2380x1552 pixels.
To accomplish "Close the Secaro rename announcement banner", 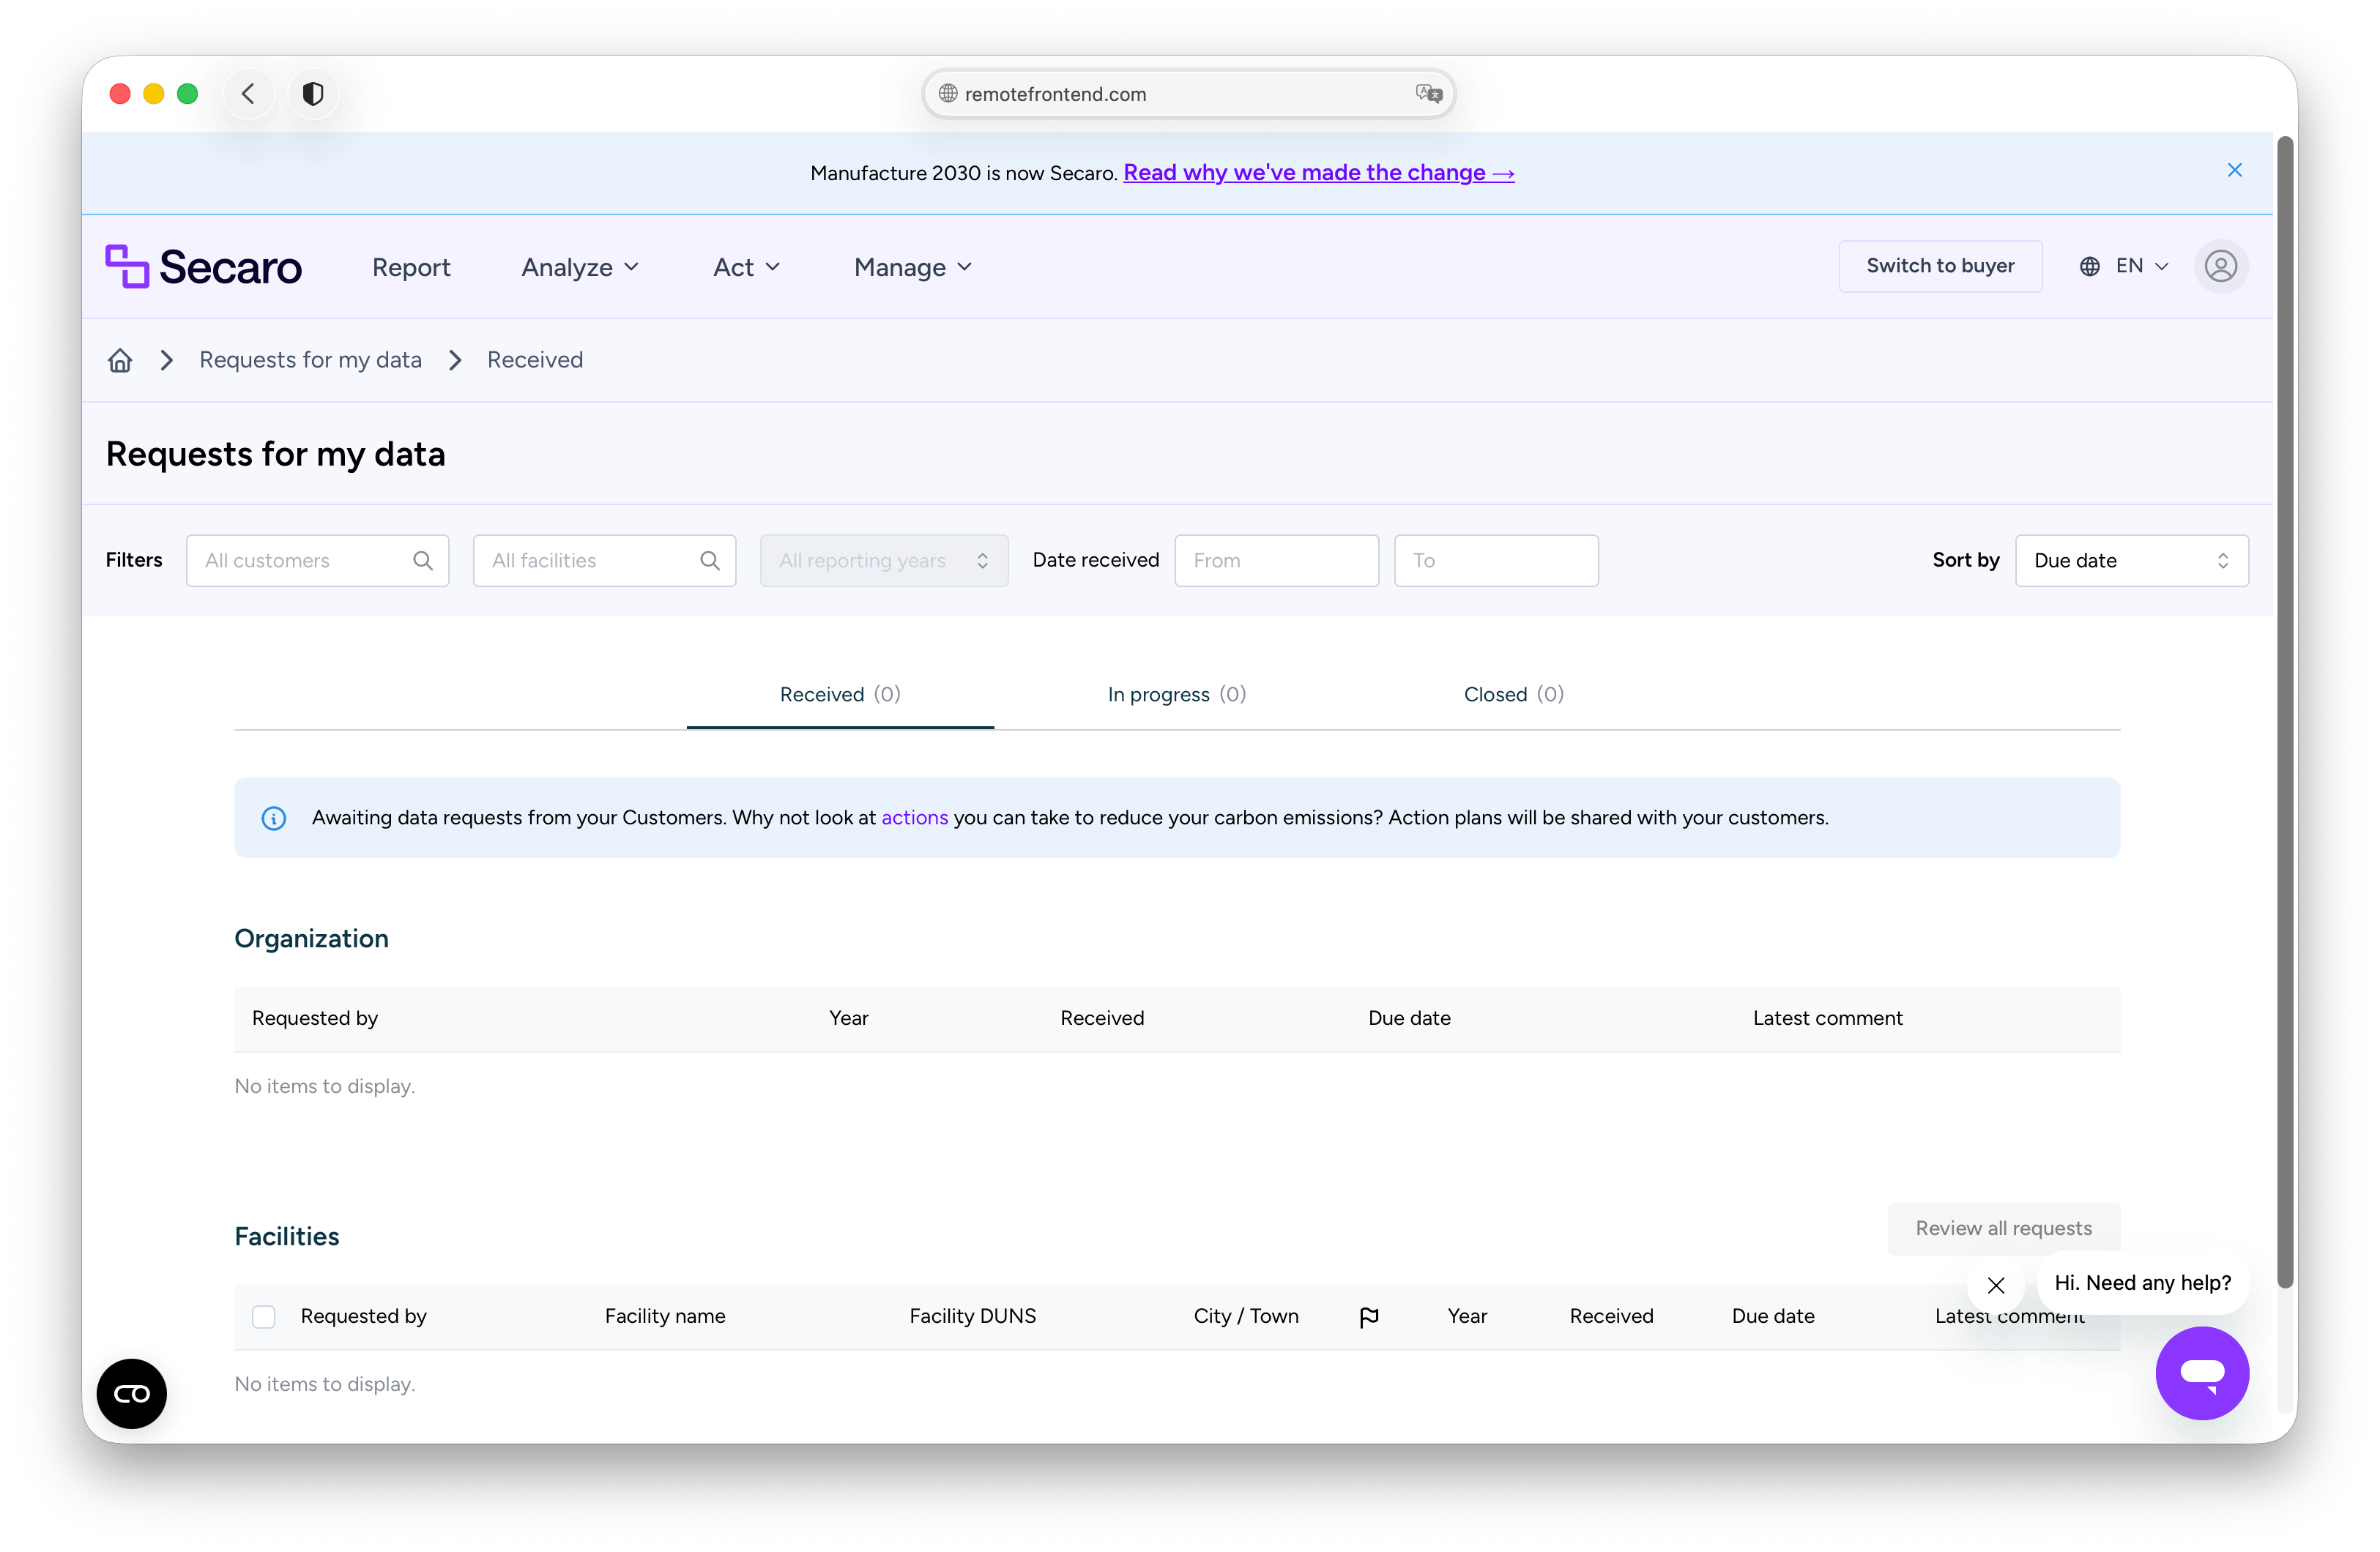I will coord(2234,170).
